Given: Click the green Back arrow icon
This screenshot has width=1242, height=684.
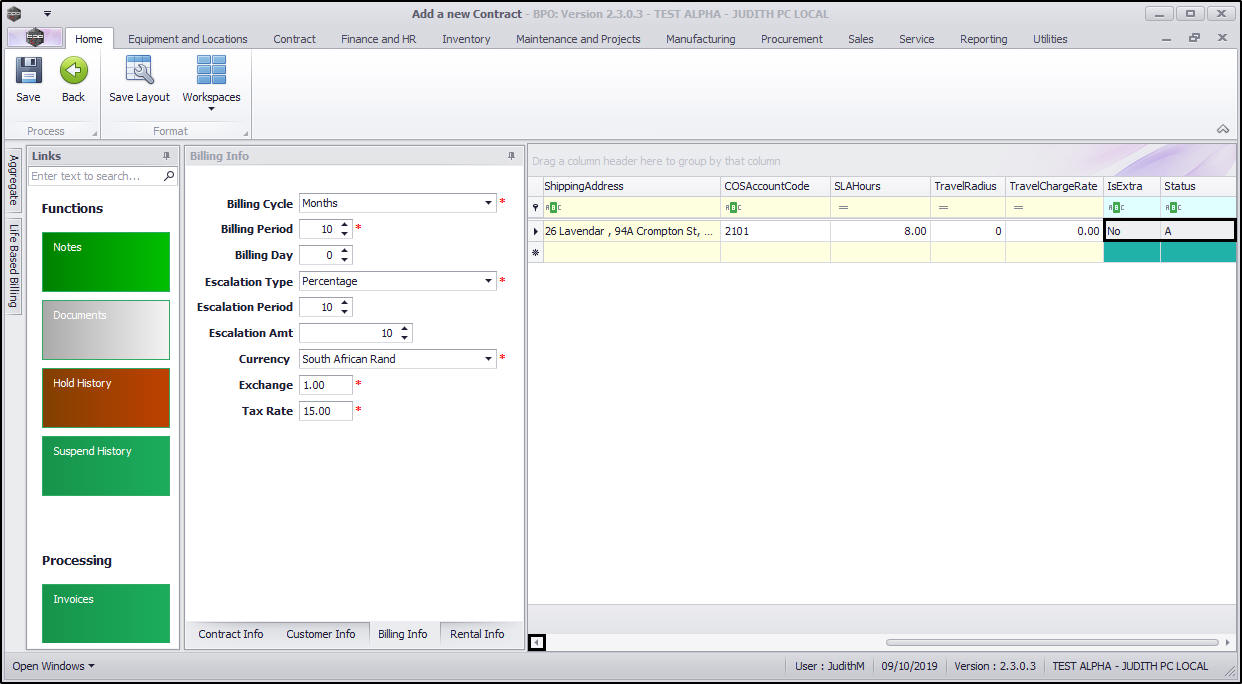Looking at the screenshot, I should coord(73,70).
